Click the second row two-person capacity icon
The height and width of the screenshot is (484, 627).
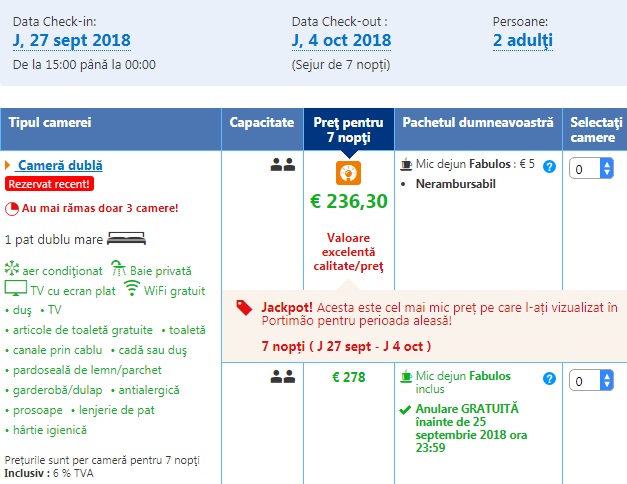click(x=282, y=377)
